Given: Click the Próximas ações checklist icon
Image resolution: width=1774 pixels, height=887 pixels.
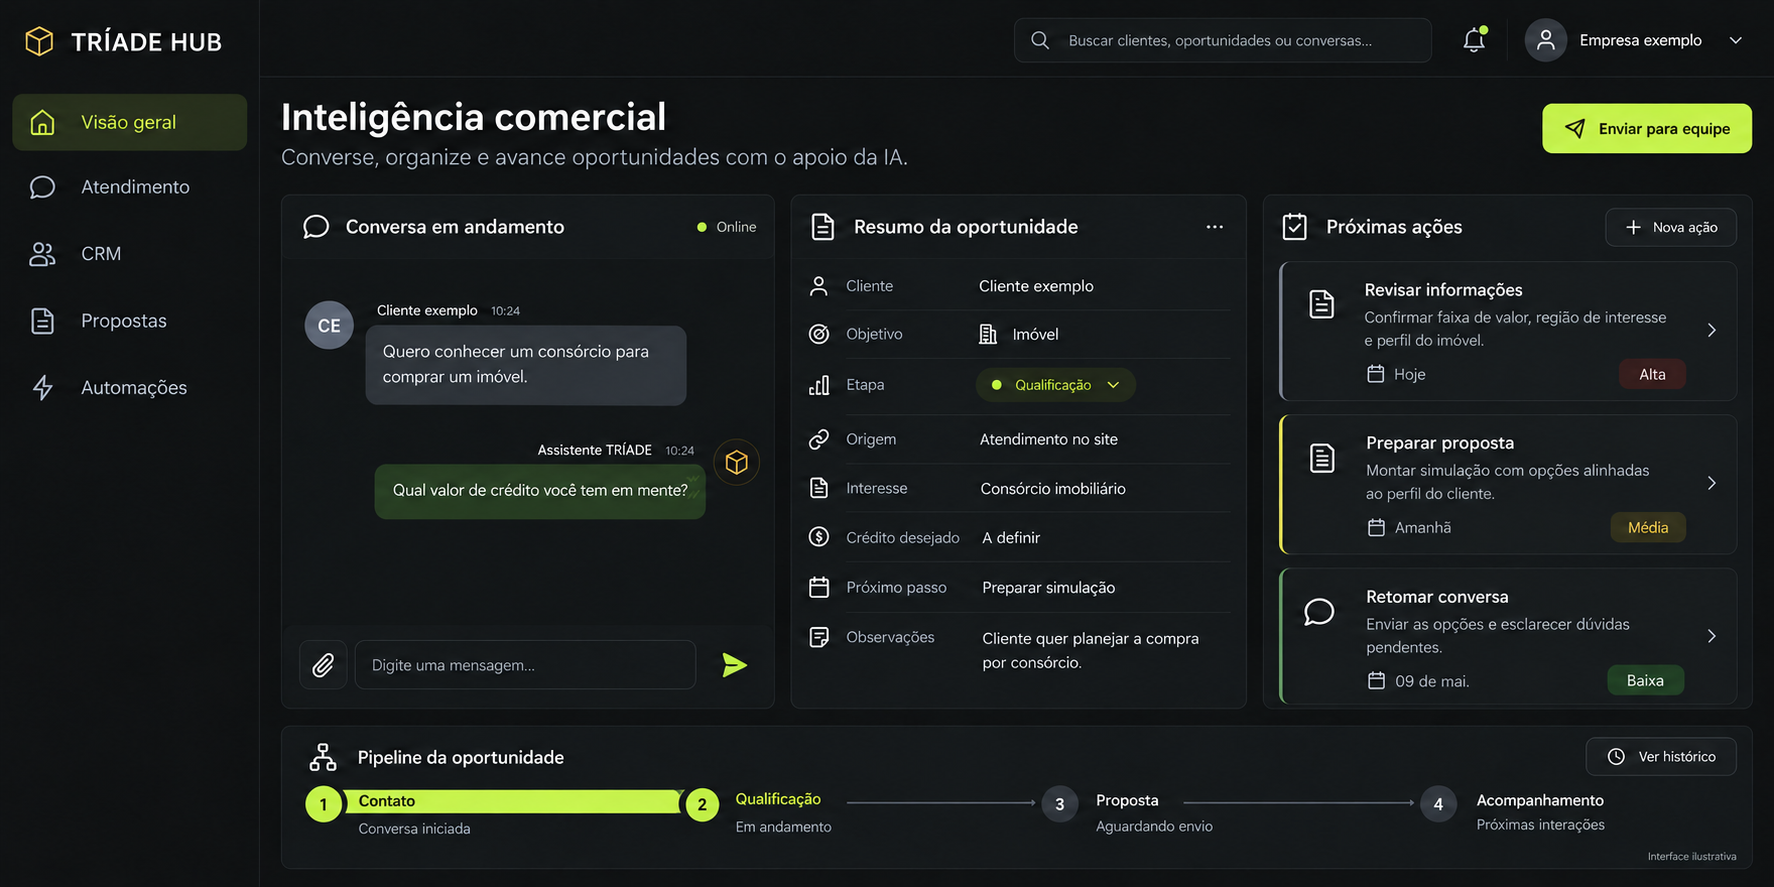Looking at the screenshot, I should 1294,227.
